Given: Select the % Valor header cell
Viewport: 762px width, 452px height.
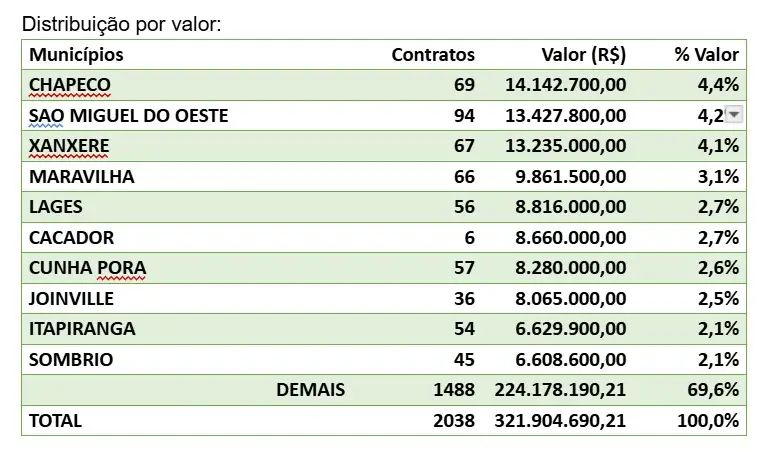Looking at the screenshot, I should pos(706,54).
